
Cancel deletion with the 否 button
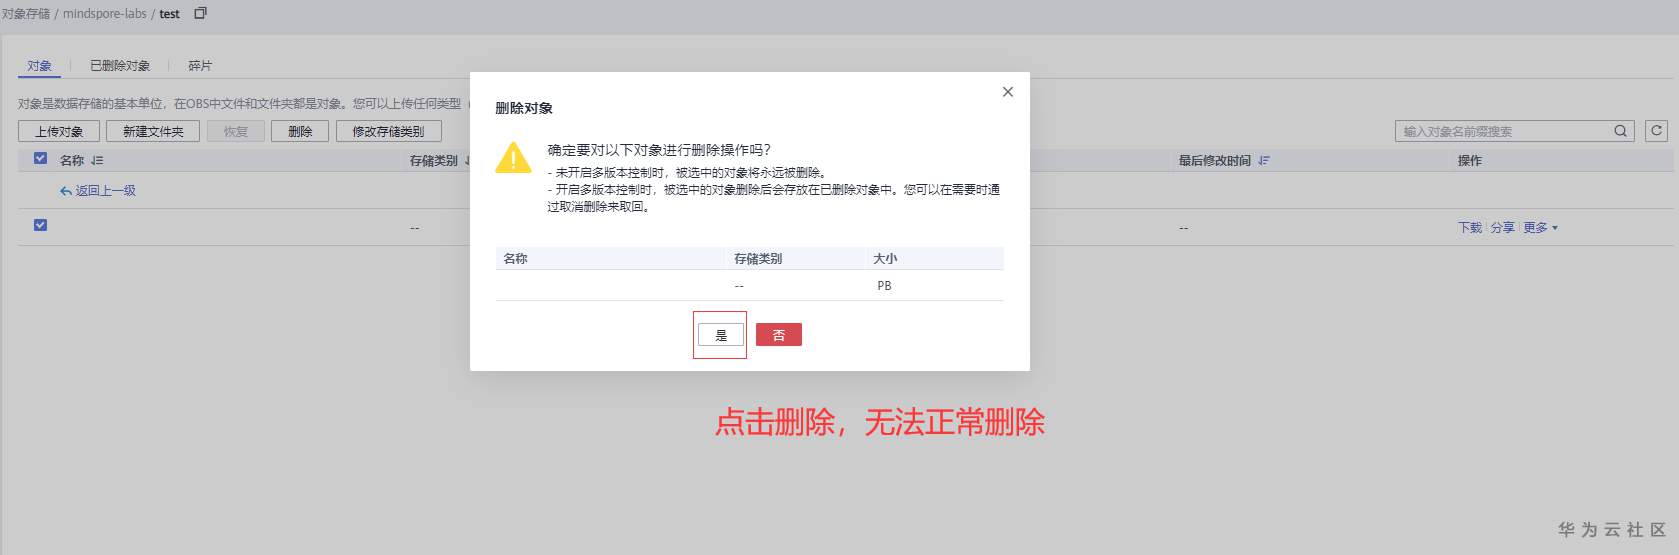coord(779,335)
